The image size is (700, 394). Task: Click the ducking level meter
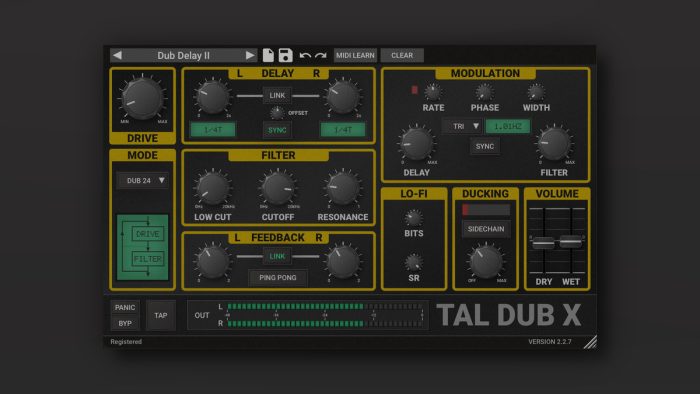point(486,210)
